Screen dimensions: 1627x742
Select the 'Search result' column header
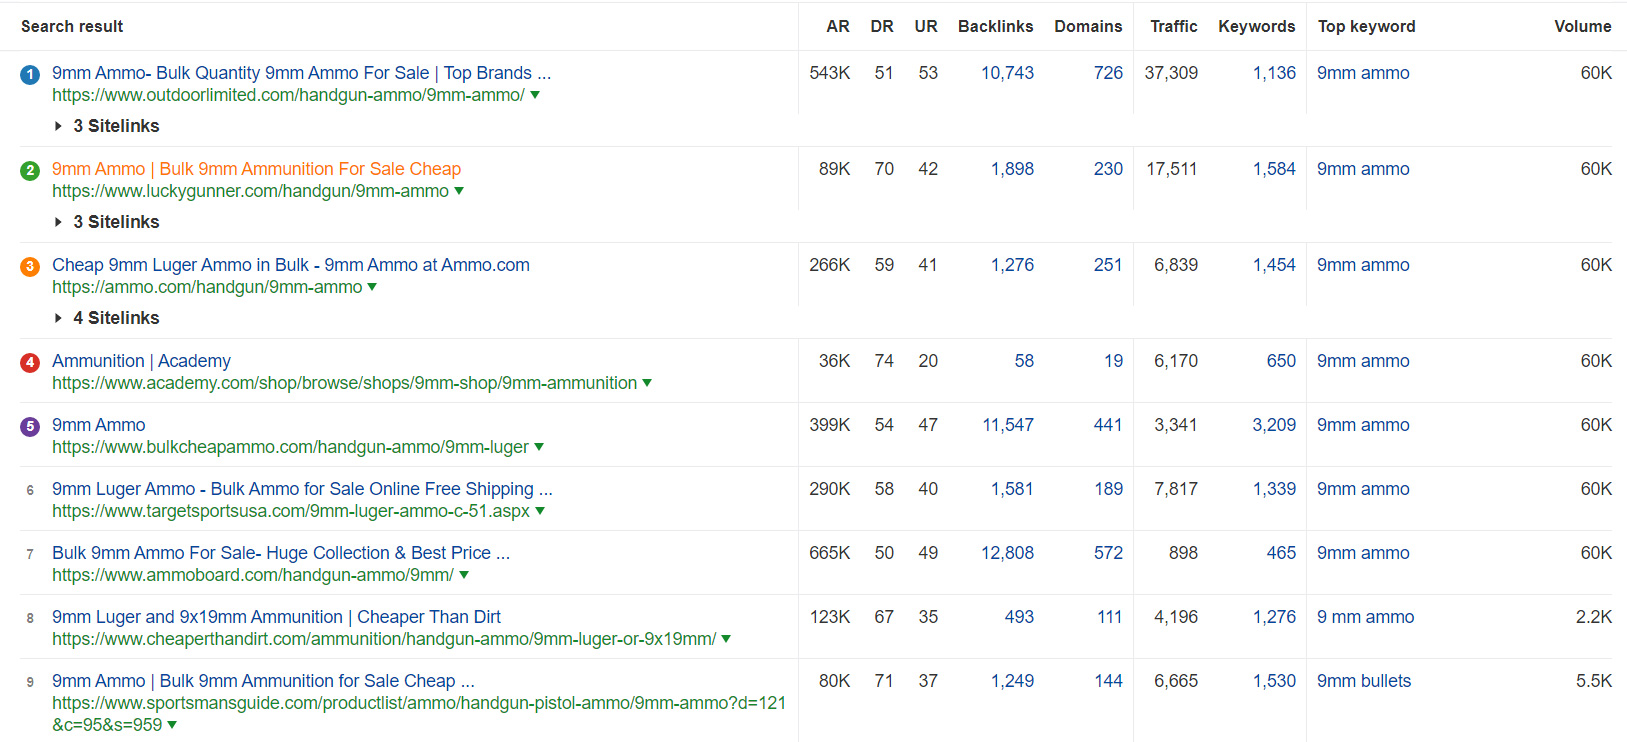click(72, 26)
